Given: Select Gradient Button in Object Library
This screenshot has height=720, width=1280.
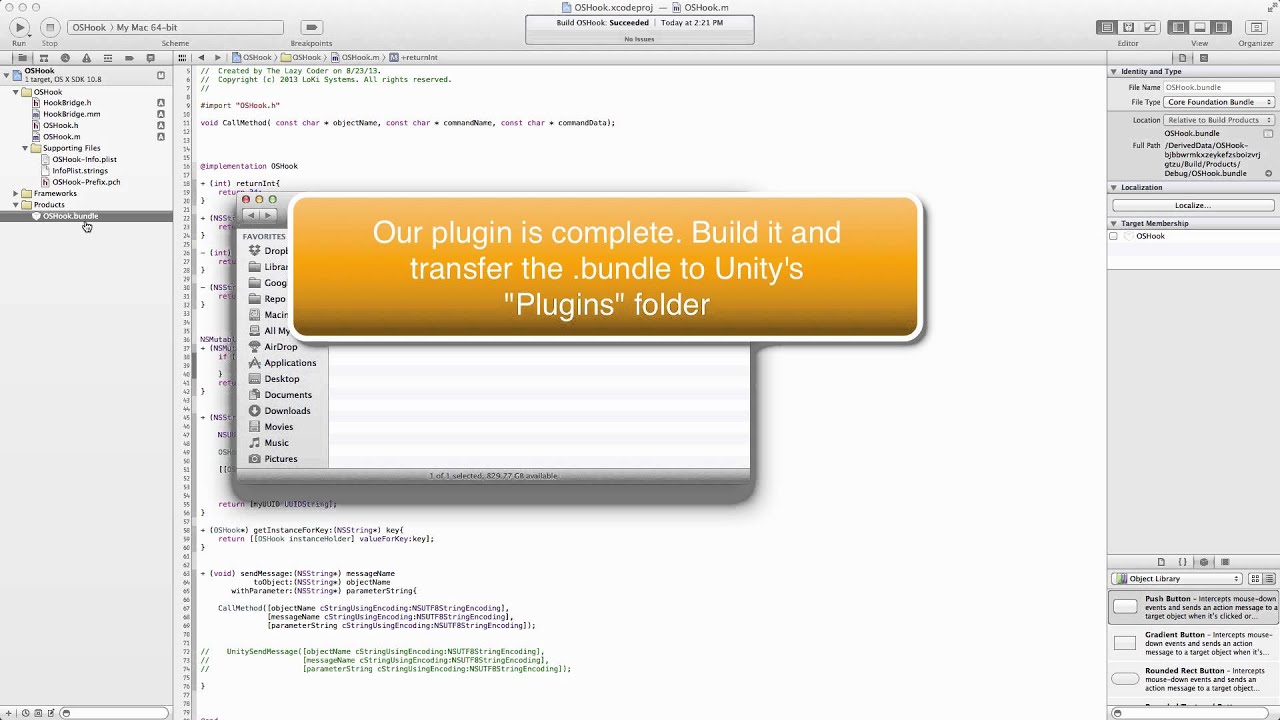Looking at the screenshot, I should click(x=1193, y=643).
